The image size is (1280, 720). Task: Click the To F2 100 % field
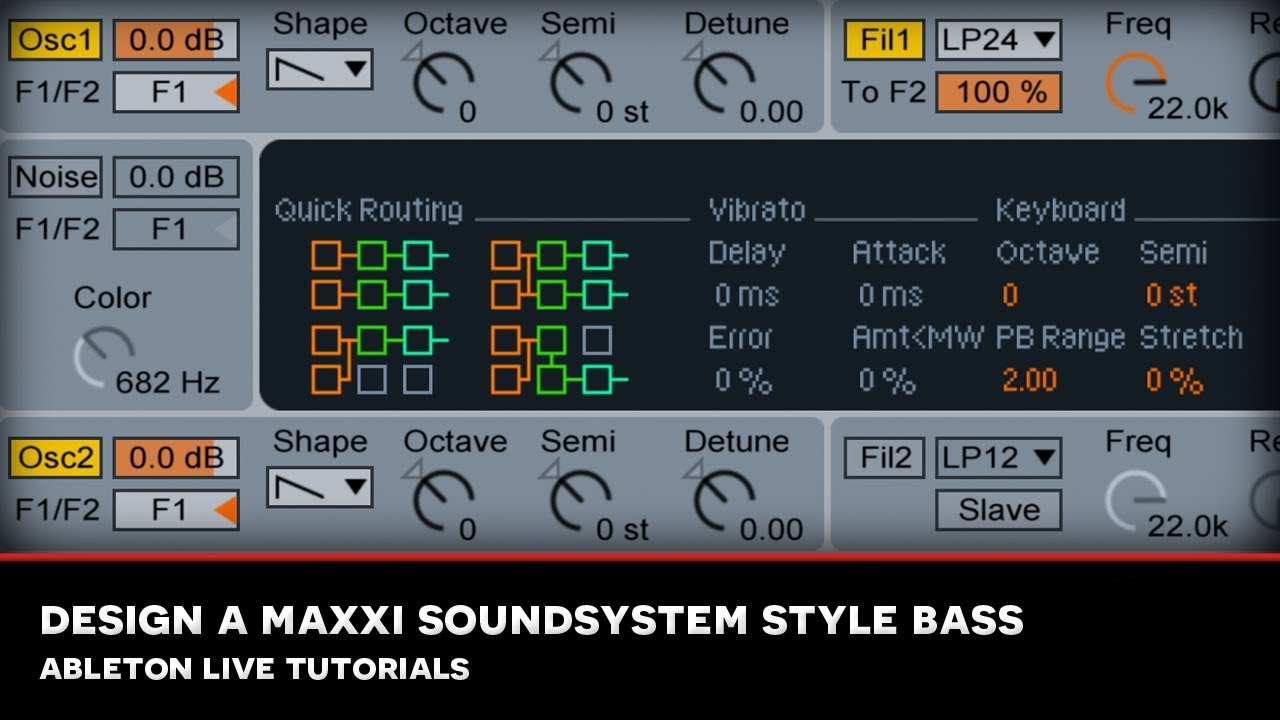tap(998, 92)
